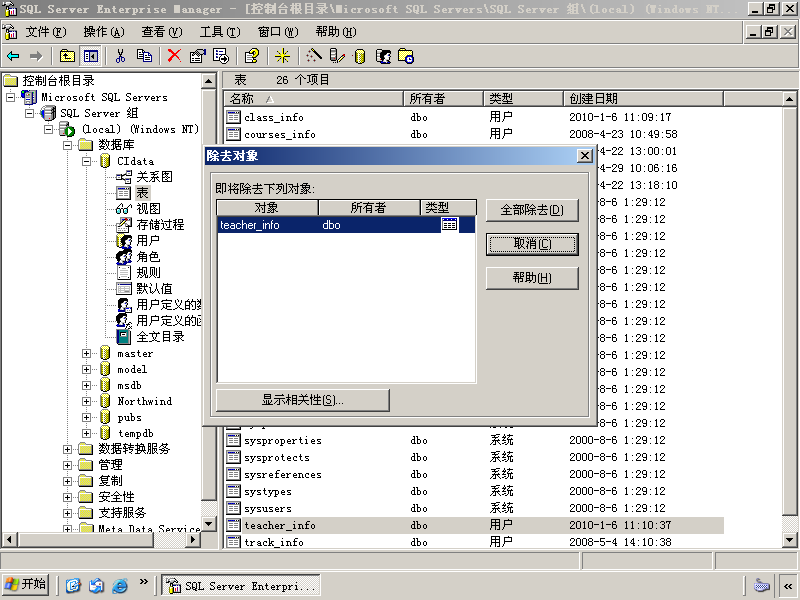
Task: Click the SQL Server Enterprise taskbar button
Action: 241,585
